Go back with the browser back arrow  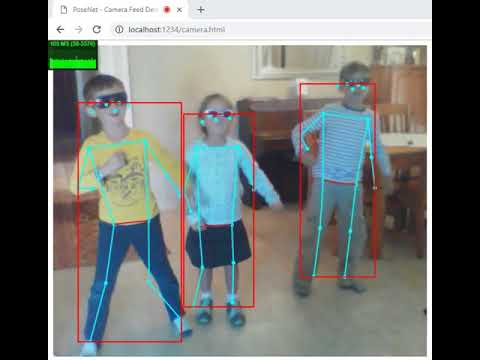pos(60,30)
